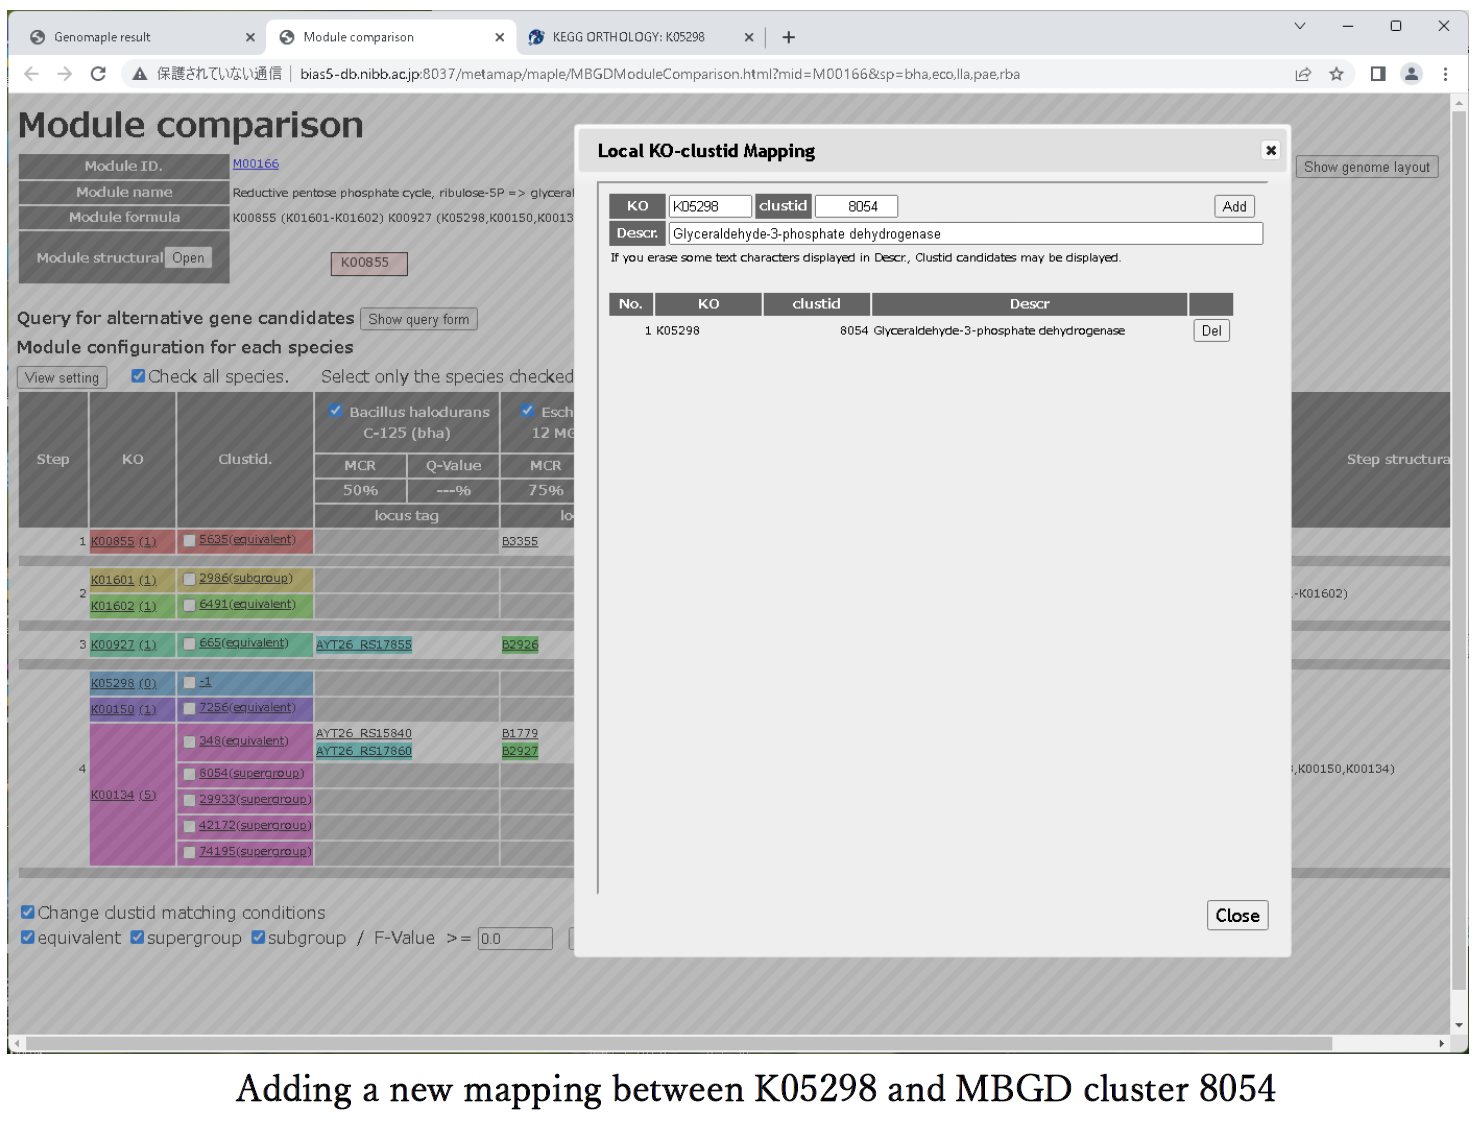Viewport: 1479px width, 1122px height.
Task: Click the bookmark star icon
Action: [1336, 74]
